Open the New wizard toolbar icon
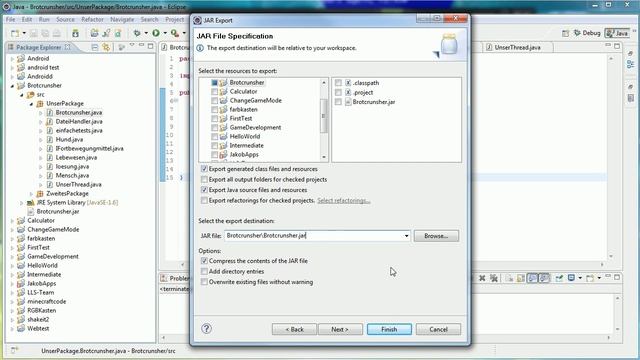Image resolution: width=640 pixels, height=360 pixels. click(x=15, y=33)
